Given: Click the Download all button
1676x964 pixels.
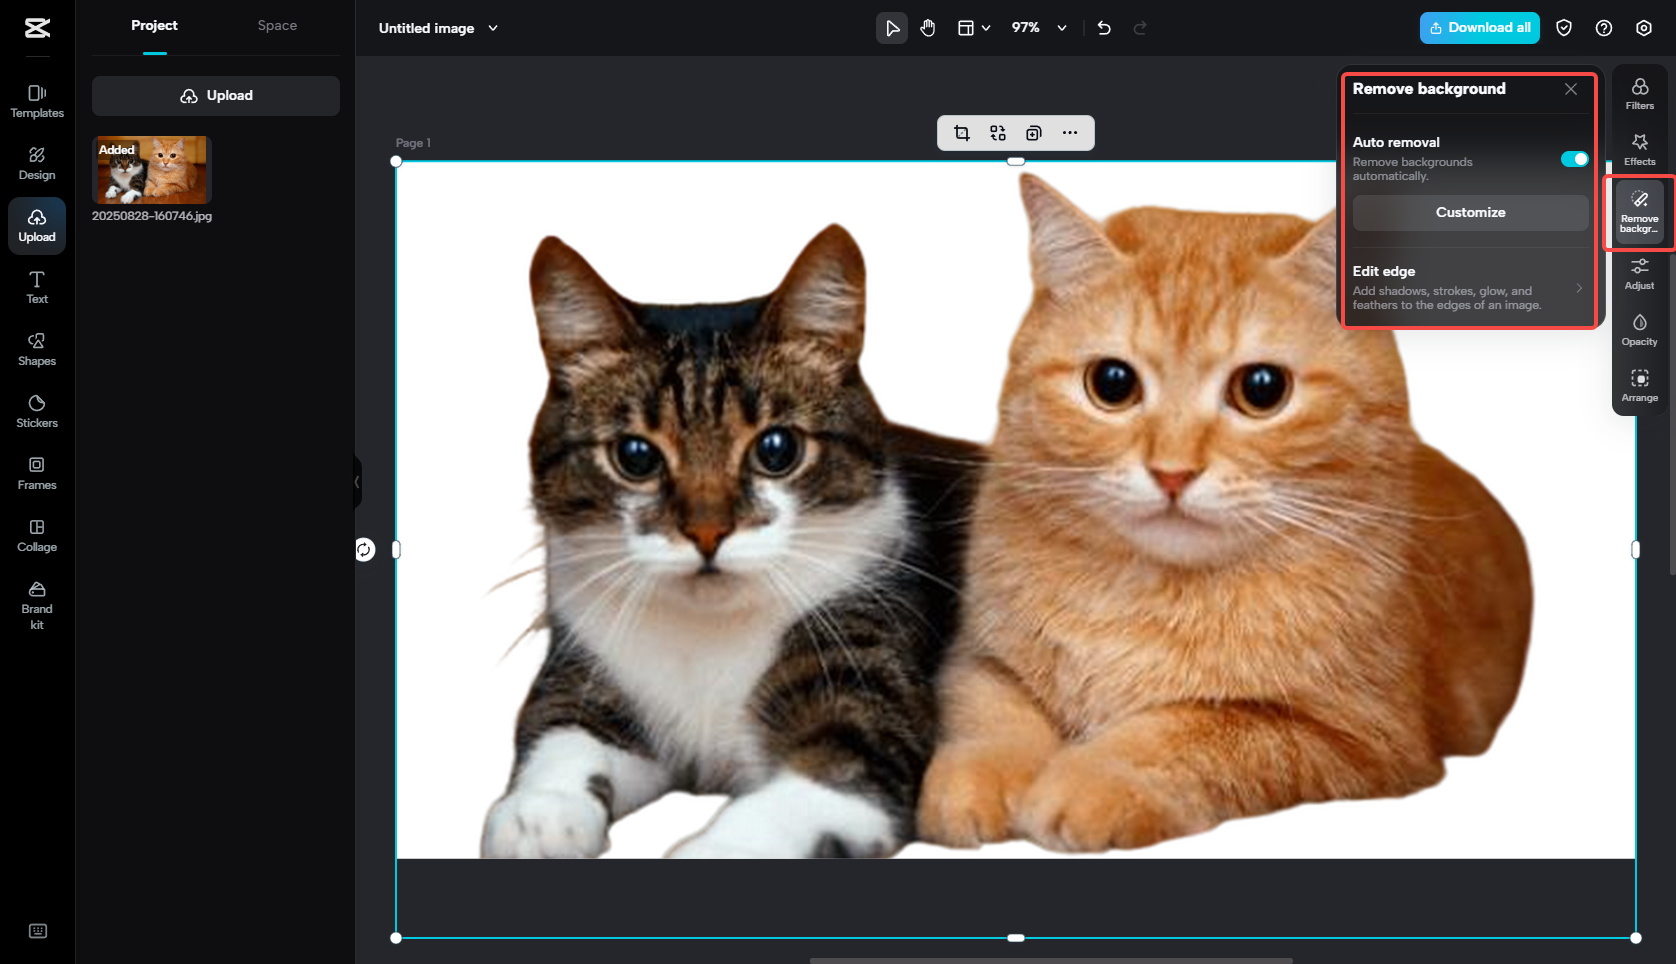Looking at the screenshot, I should 1479,28.
